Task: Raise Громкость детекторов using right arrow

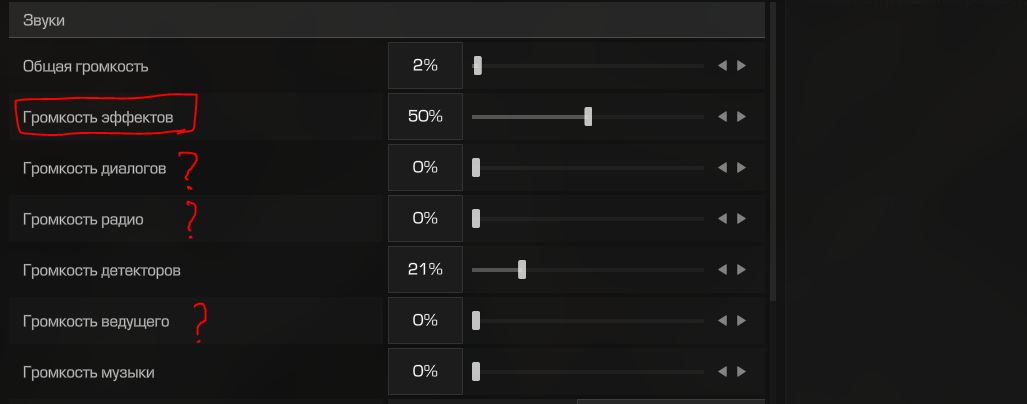Action: pyautogui.click(x=741, y=269)
